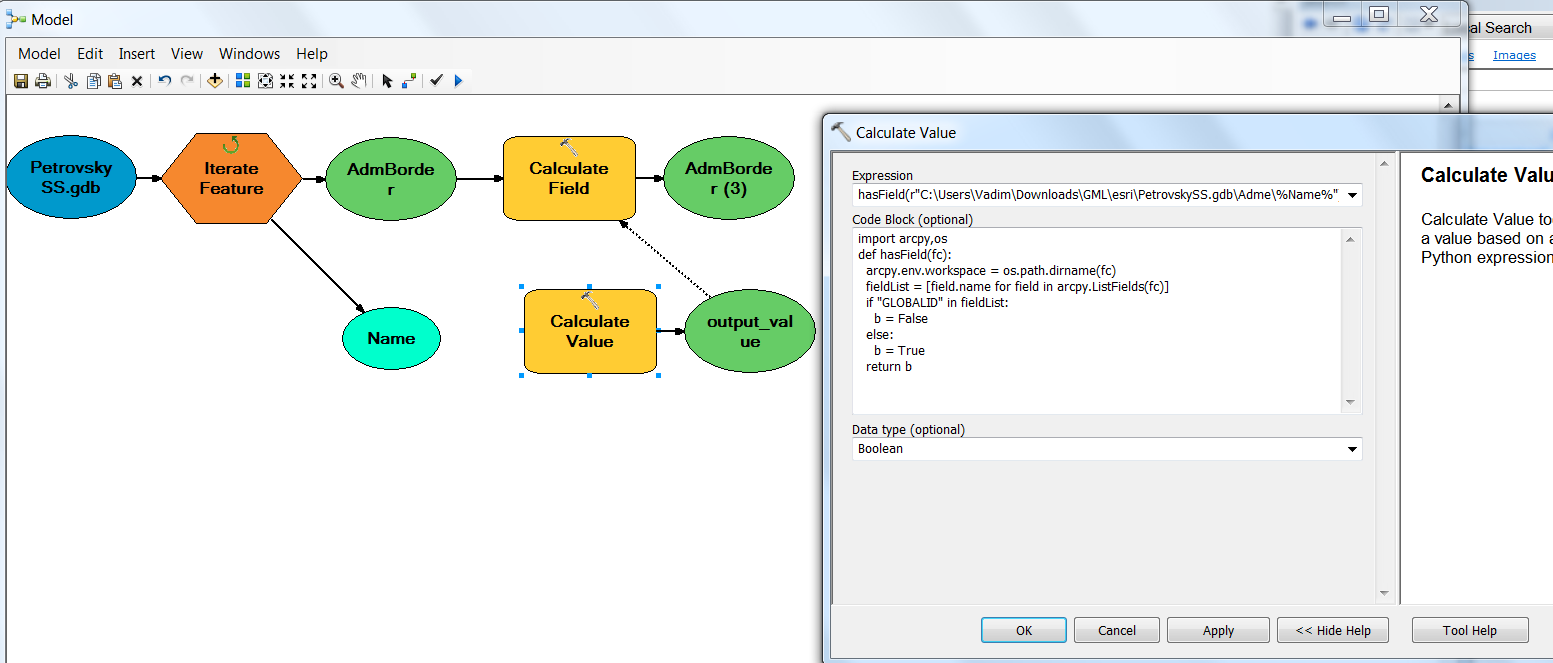Select the Calculate Field tool element
1553x663 pixels.
[x=569, y=178]
